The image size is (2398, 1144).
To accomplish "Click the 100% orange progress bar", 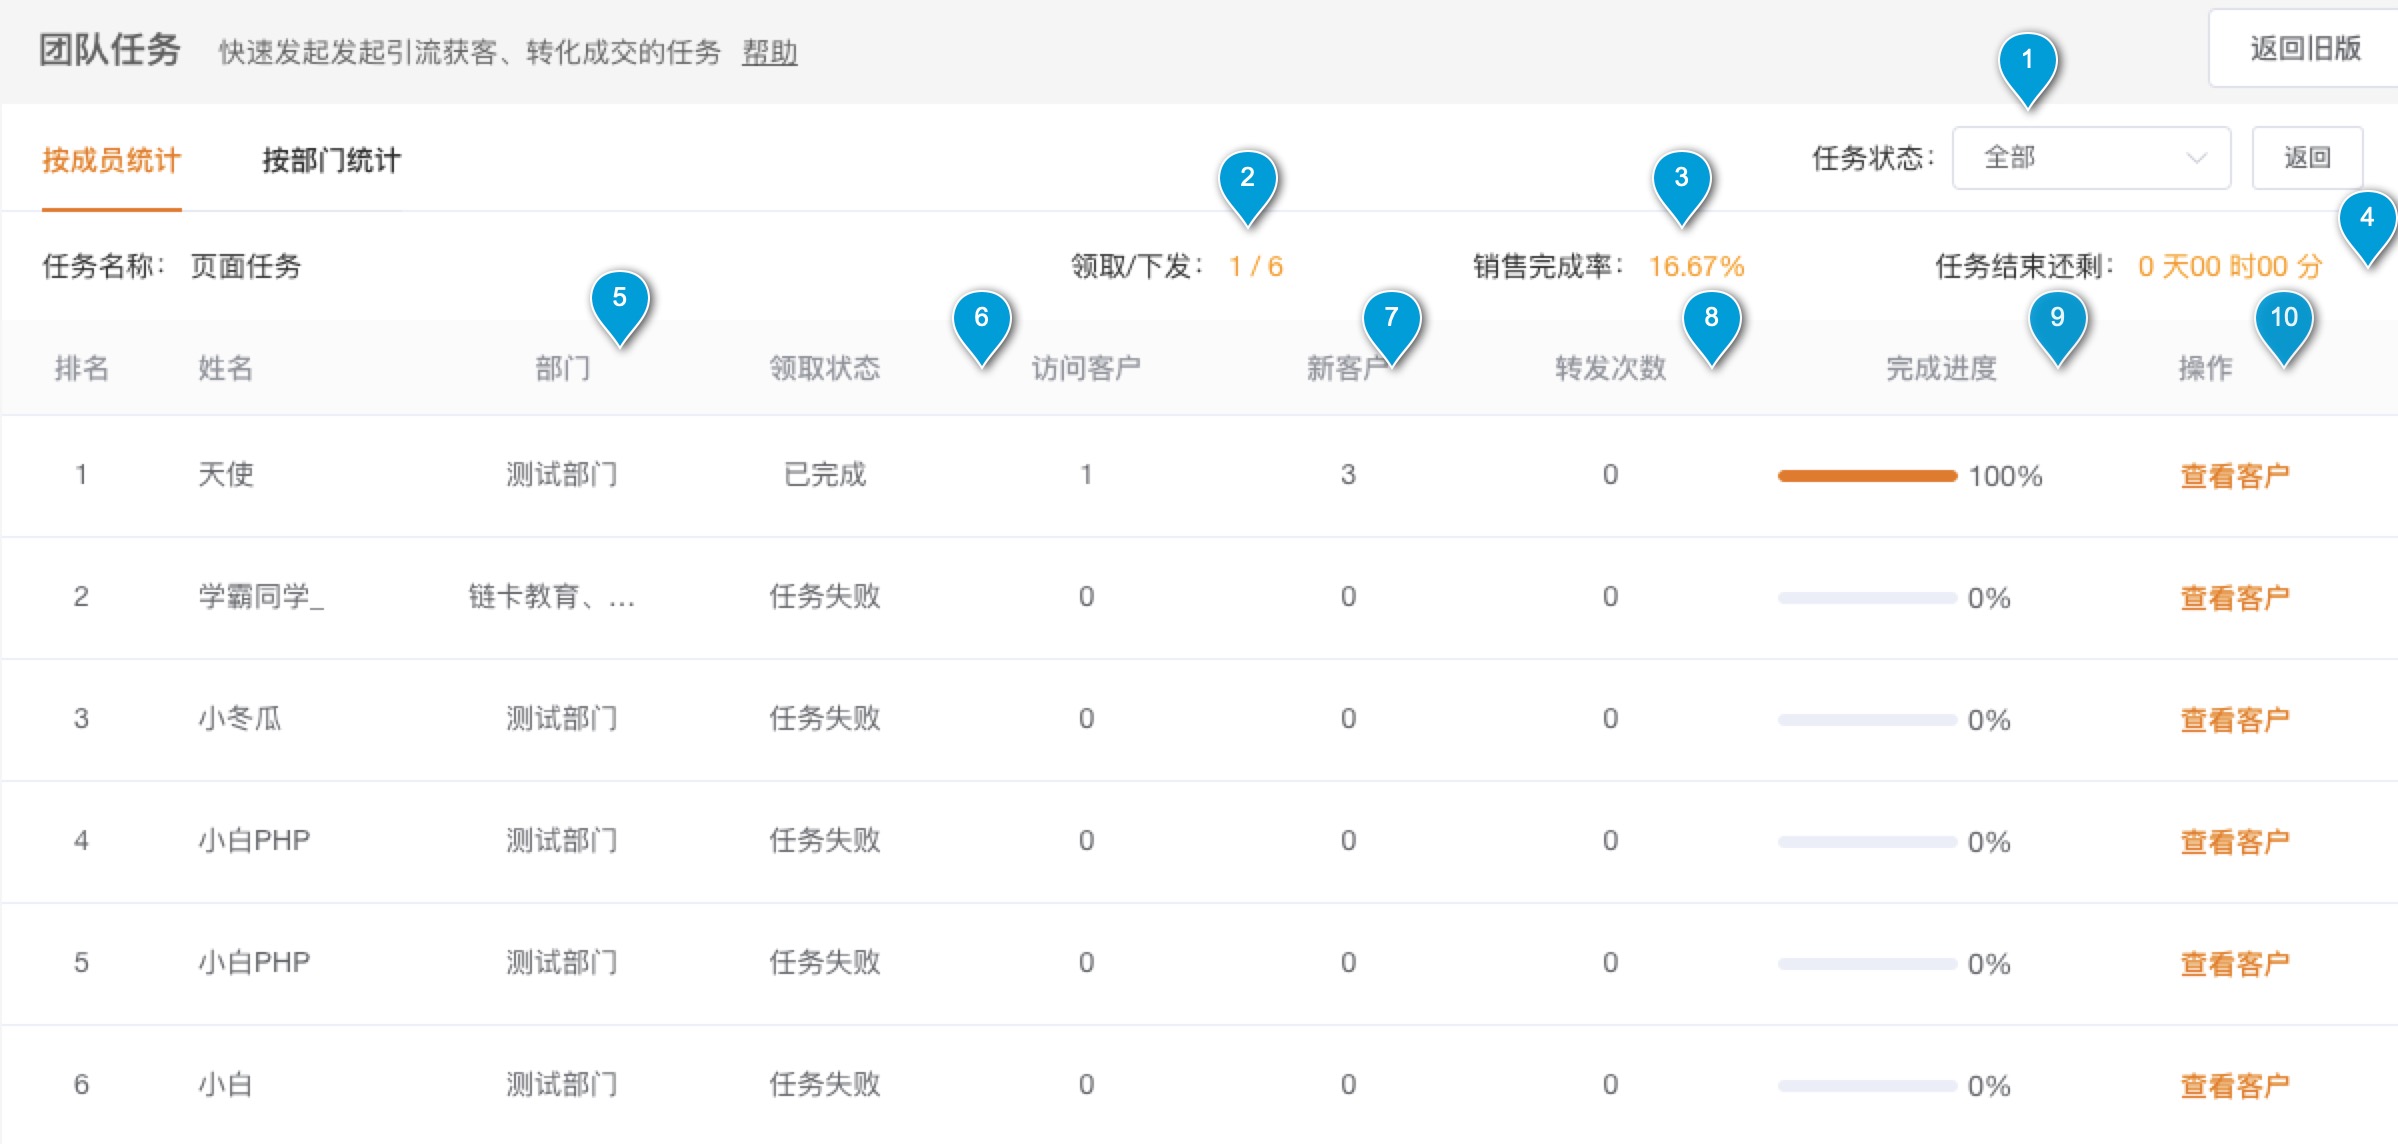I will pyautogui.click(x=1866, y=476).
